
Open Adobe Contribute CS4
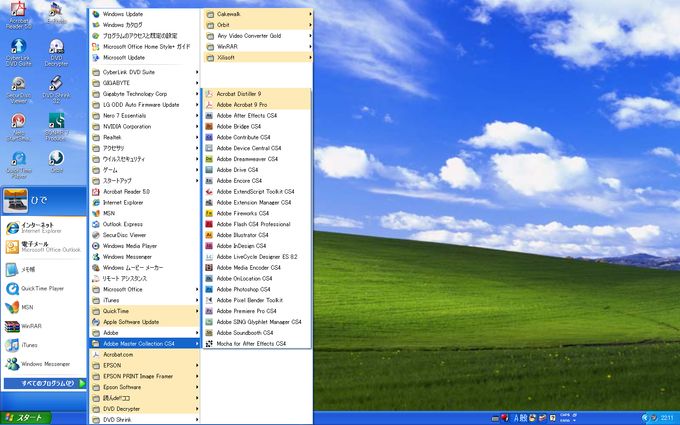(257, 137)
